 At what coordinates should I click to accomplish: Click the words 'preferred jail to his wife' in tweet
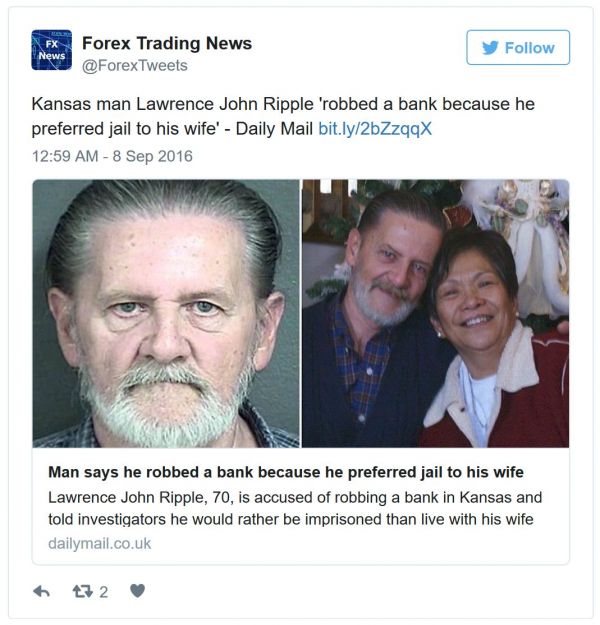(125, 129)
